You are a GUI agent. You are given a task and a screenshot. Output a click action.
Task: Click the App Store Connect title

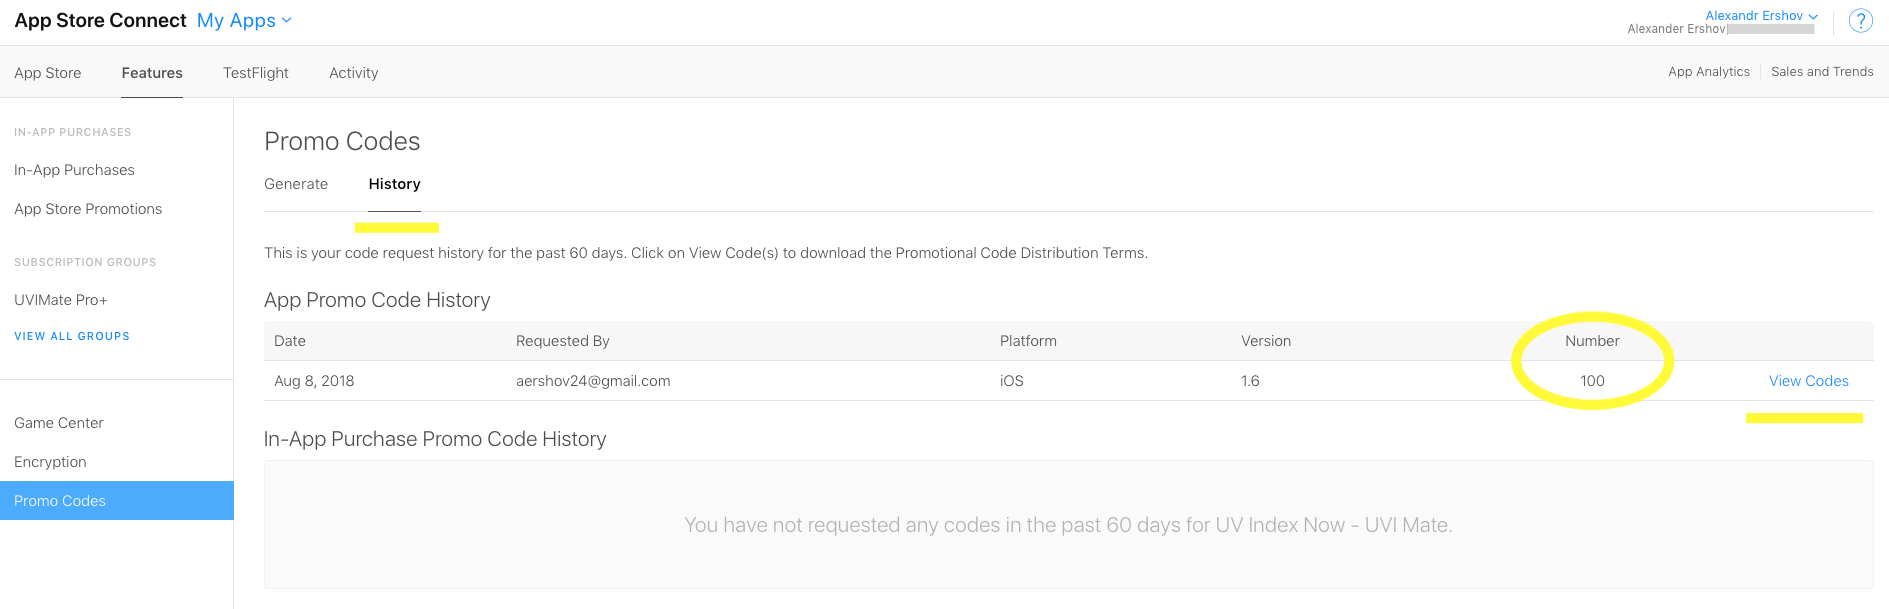[100, 21]
